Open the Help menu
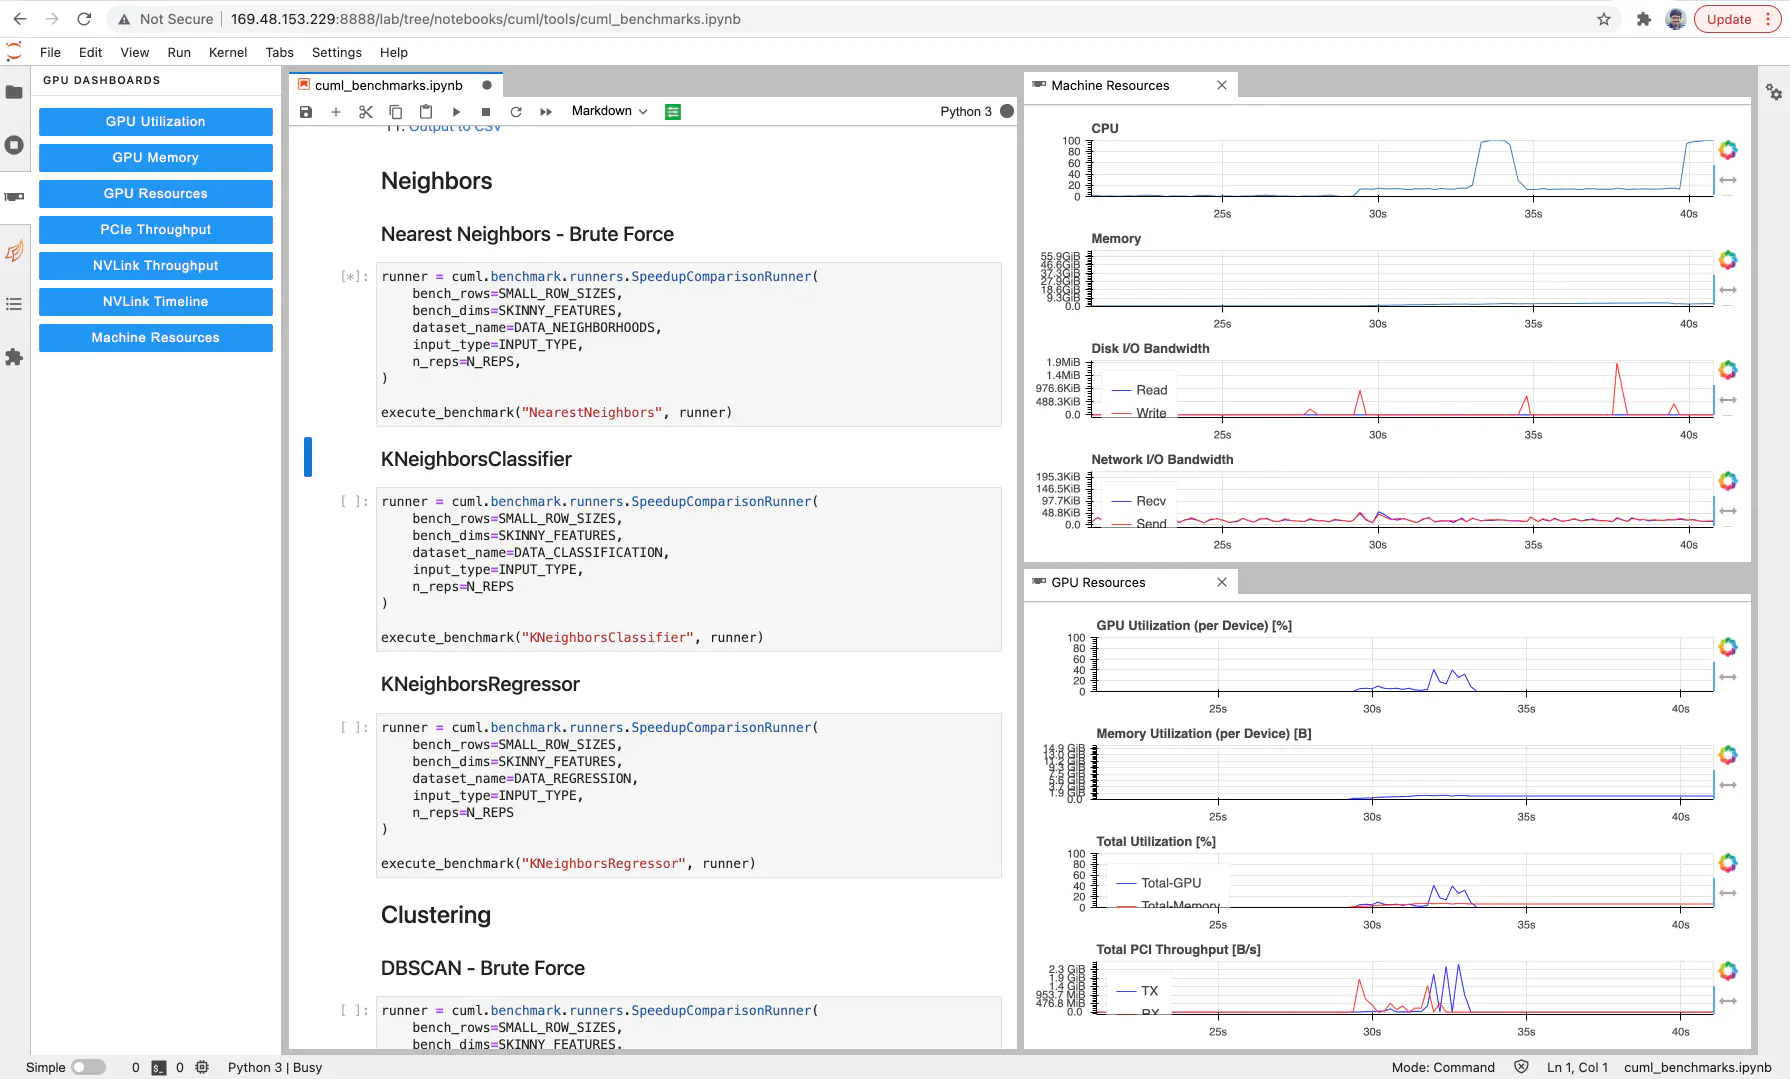 coord(394,52)
